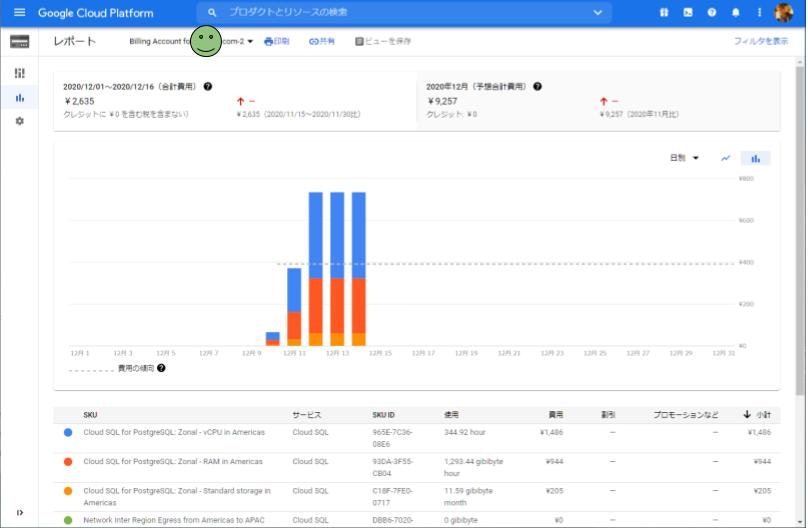Image resolution: width=808 pixels, height=532 pixels.
Task: Sort table by 費用 column header
Action: [x=556, y=415]
